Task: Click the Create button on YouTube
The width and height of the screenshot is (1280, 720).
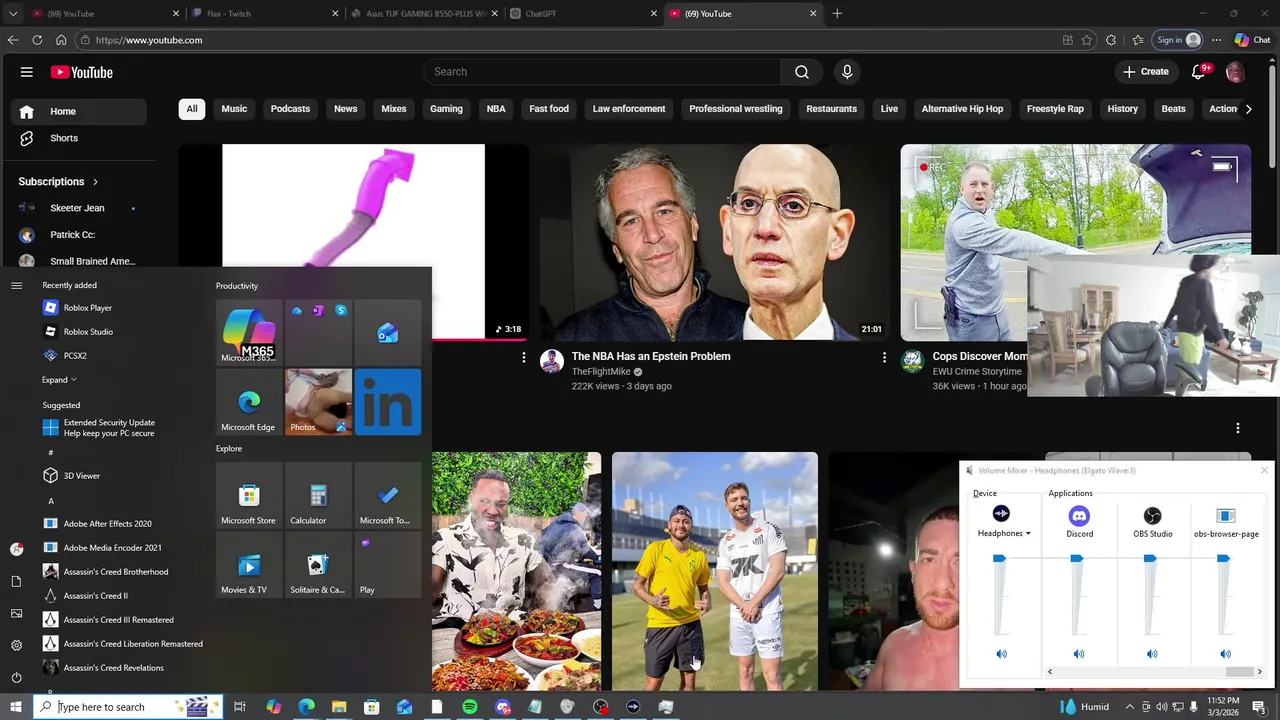Action: click(1145, 72)
